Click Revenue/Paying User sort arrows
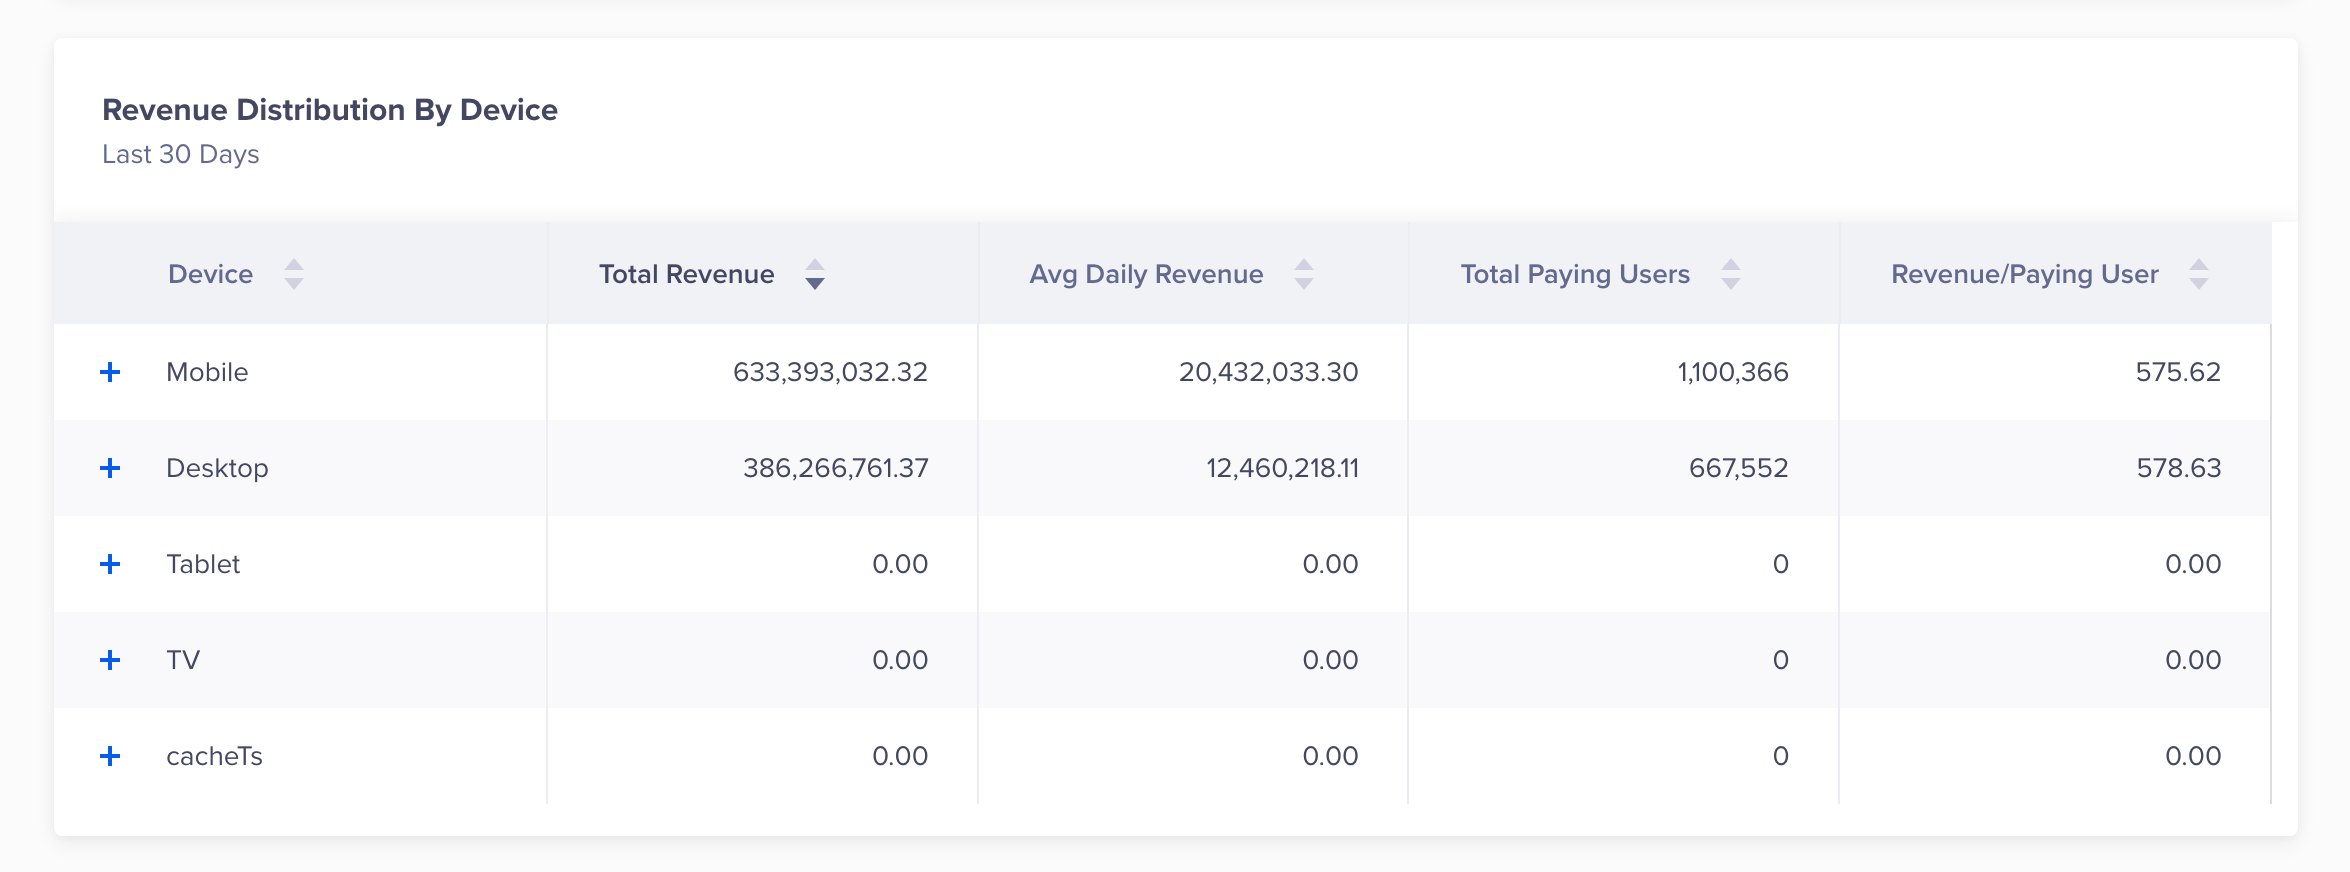 coord(2198,274)
